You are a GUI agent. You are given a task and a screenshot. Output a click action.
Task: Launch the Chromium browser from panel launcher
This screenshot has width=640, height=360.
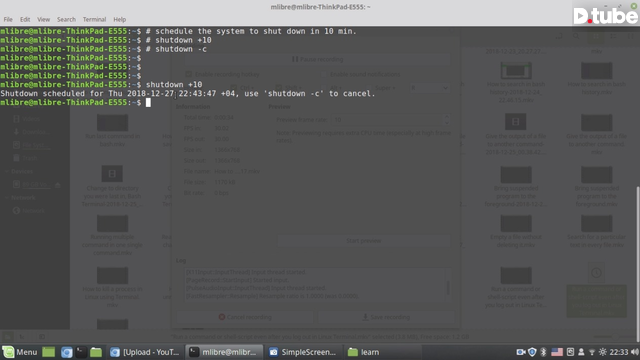(x=67, y=352)
